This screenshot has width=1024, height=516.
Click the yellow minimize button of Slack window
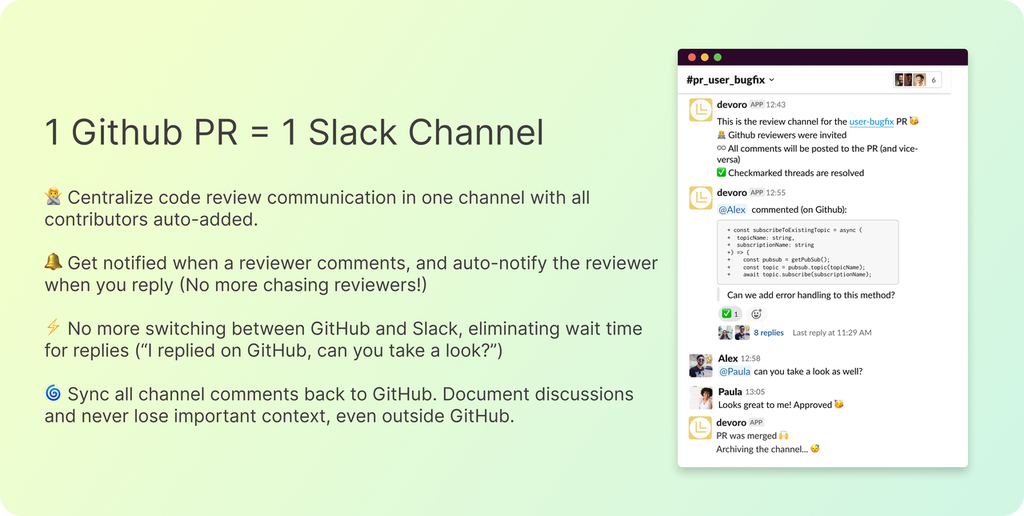coord(705,57)
